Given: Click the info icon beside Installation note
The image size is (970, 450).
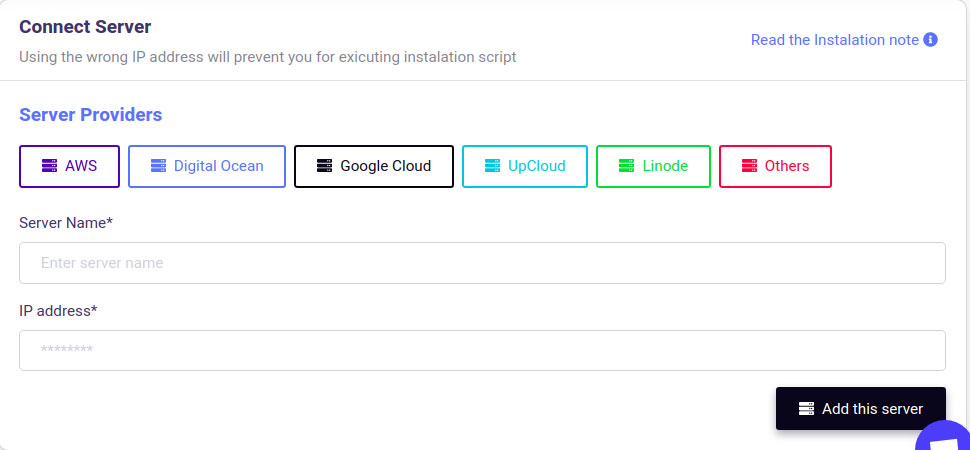Looking at the screenshot, I should [x=930, y=40].
